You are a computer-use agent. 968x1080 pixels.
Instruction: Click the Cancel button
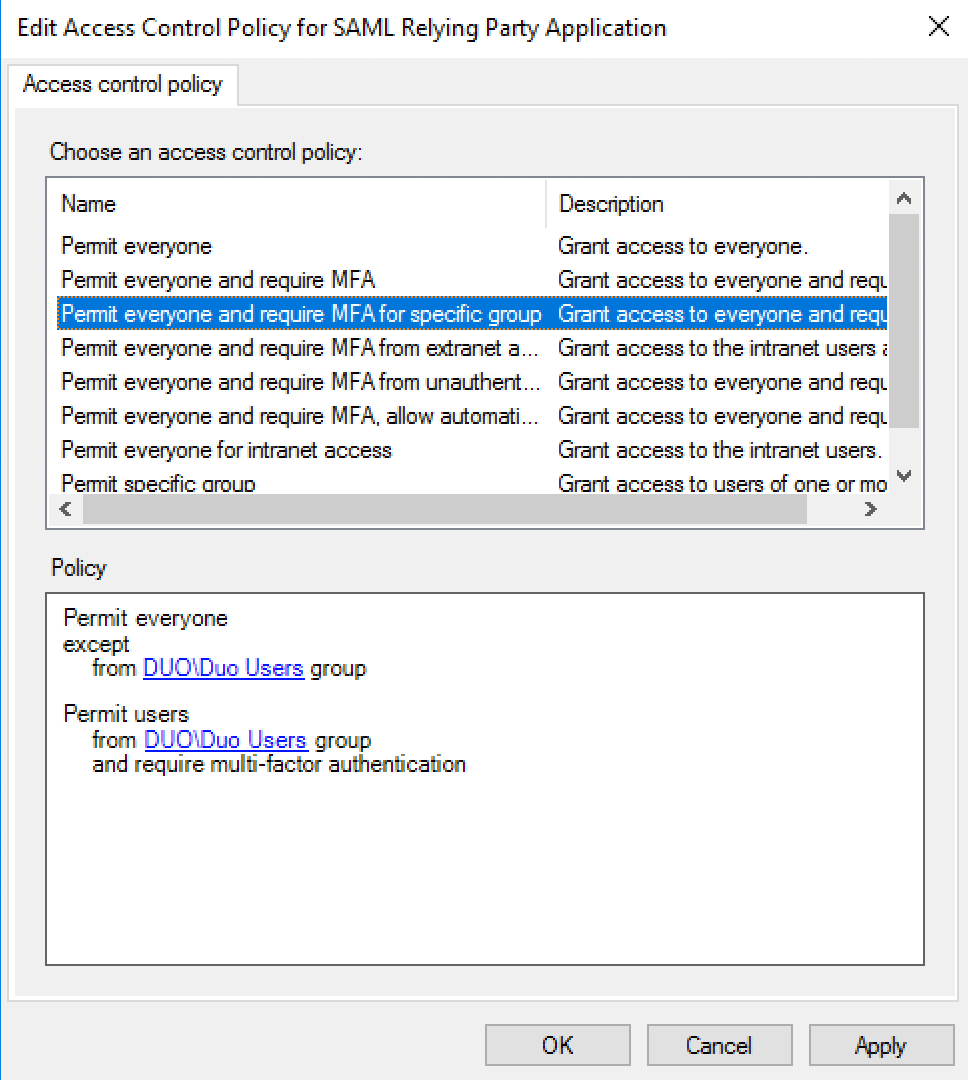pos(719,1045)
